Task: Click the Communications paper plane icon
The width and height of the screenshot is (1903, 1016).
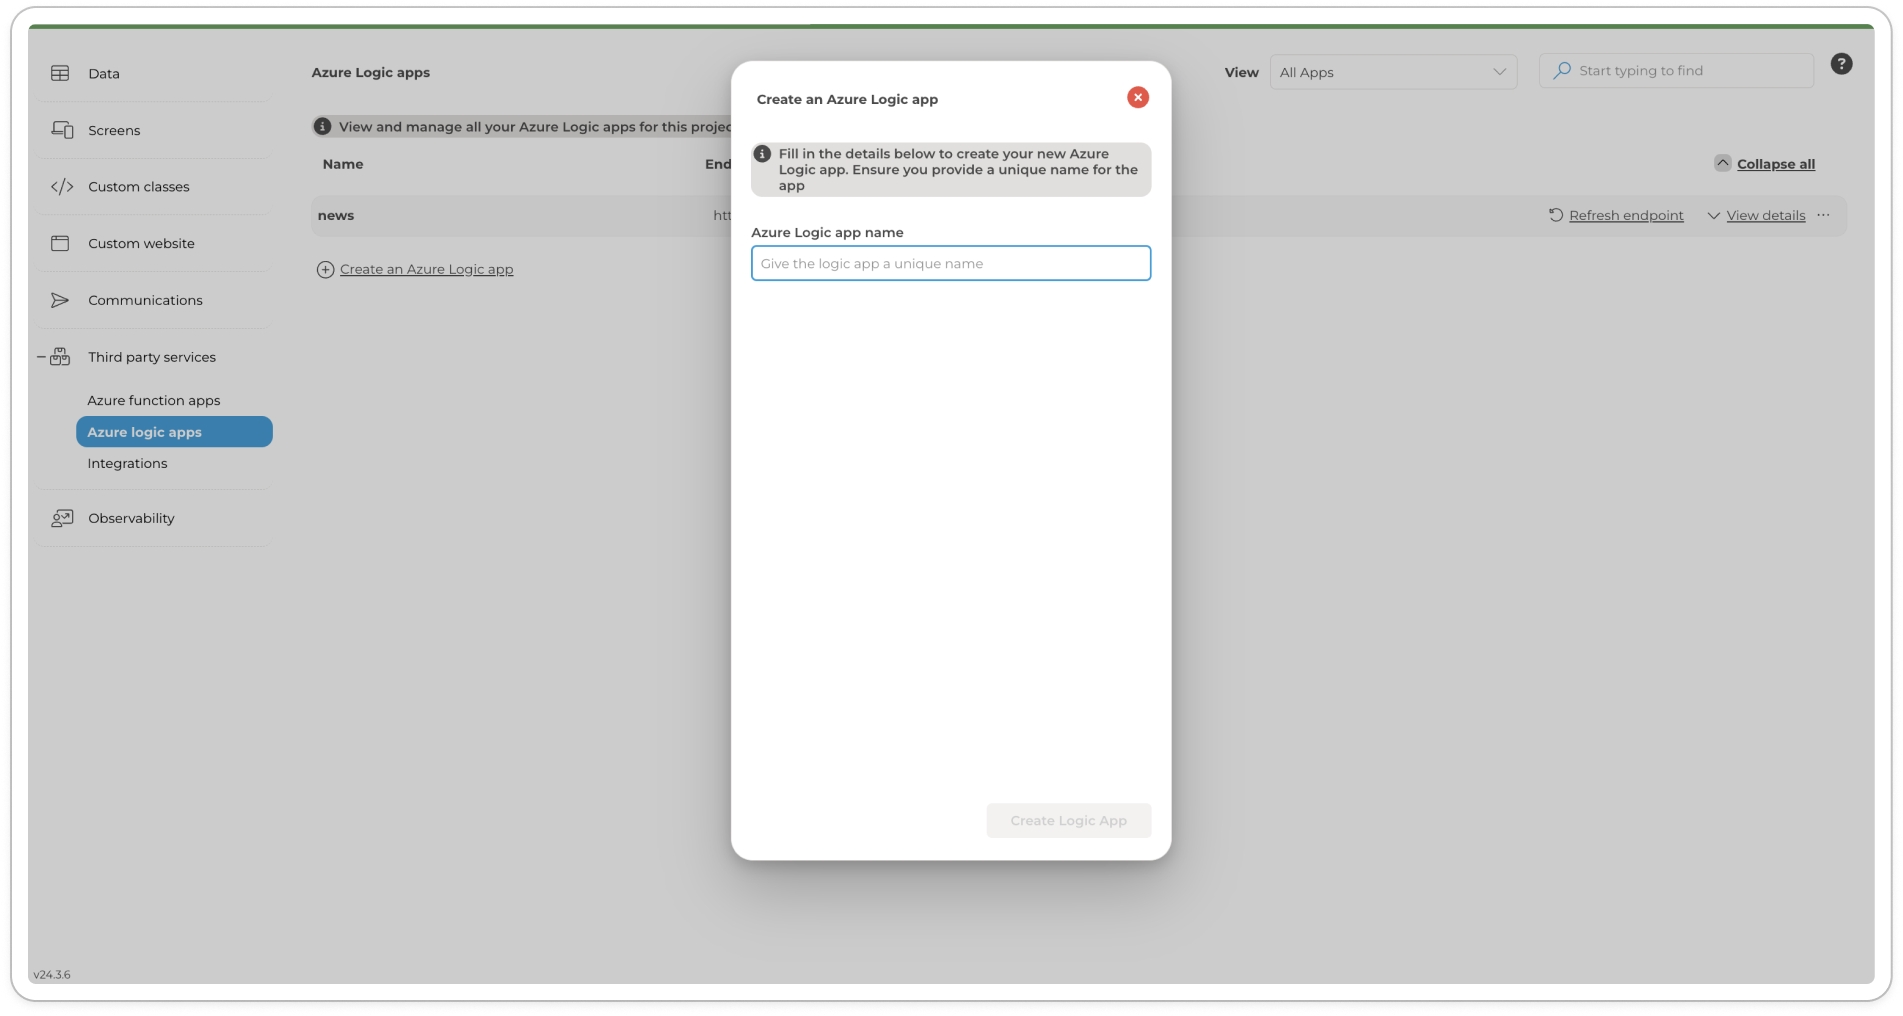Action: [x=60, y=300]
